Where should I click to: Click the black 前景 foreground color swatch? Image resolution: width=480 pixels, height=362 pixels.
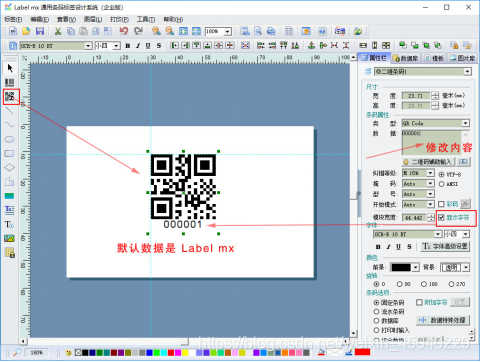click(x=401, y=267)
